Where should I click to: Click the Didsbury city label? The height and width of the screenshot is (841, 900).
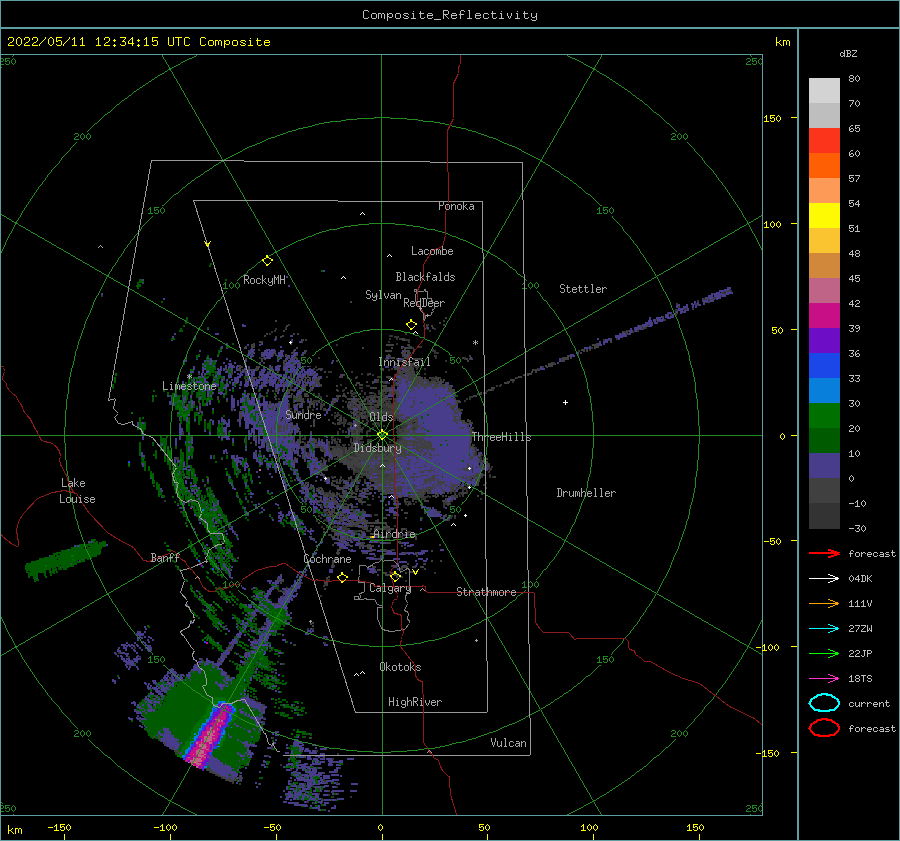377,448
